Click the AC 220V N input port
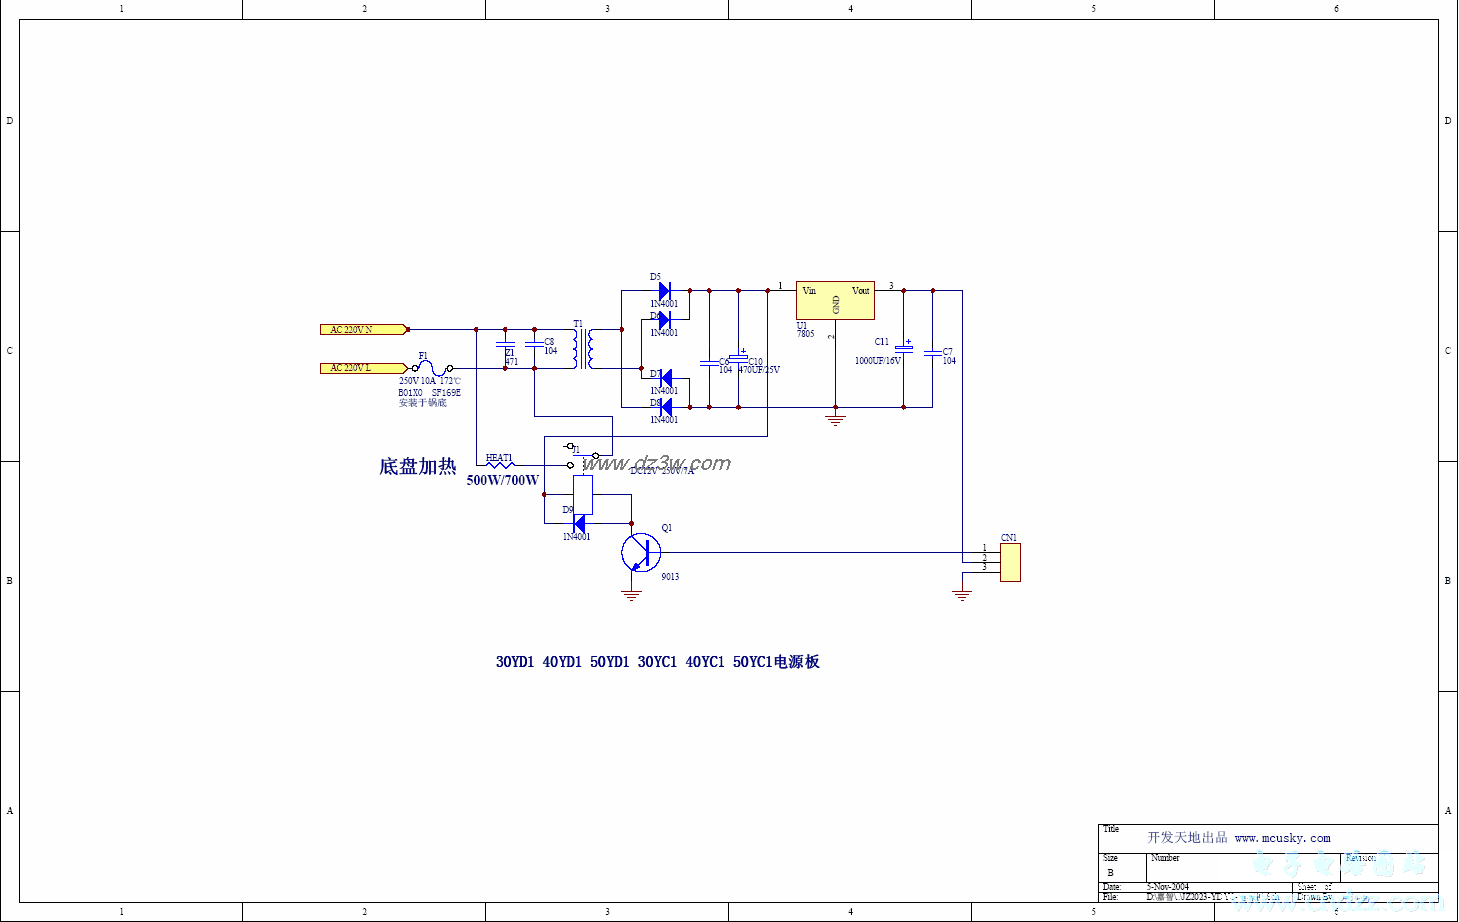This screenshot has width=1459, height=922. tap(363, 329)
